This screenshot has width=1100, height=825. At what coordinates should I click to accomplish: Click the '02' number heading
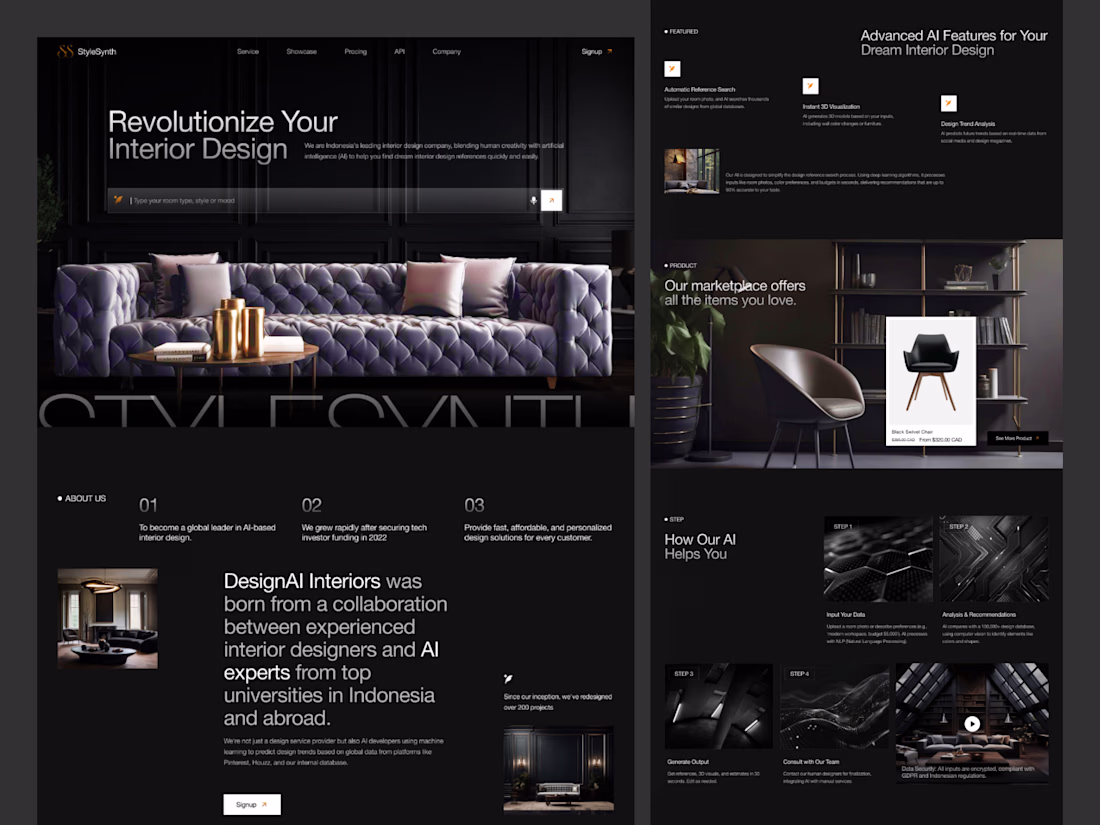pos(311,505)
